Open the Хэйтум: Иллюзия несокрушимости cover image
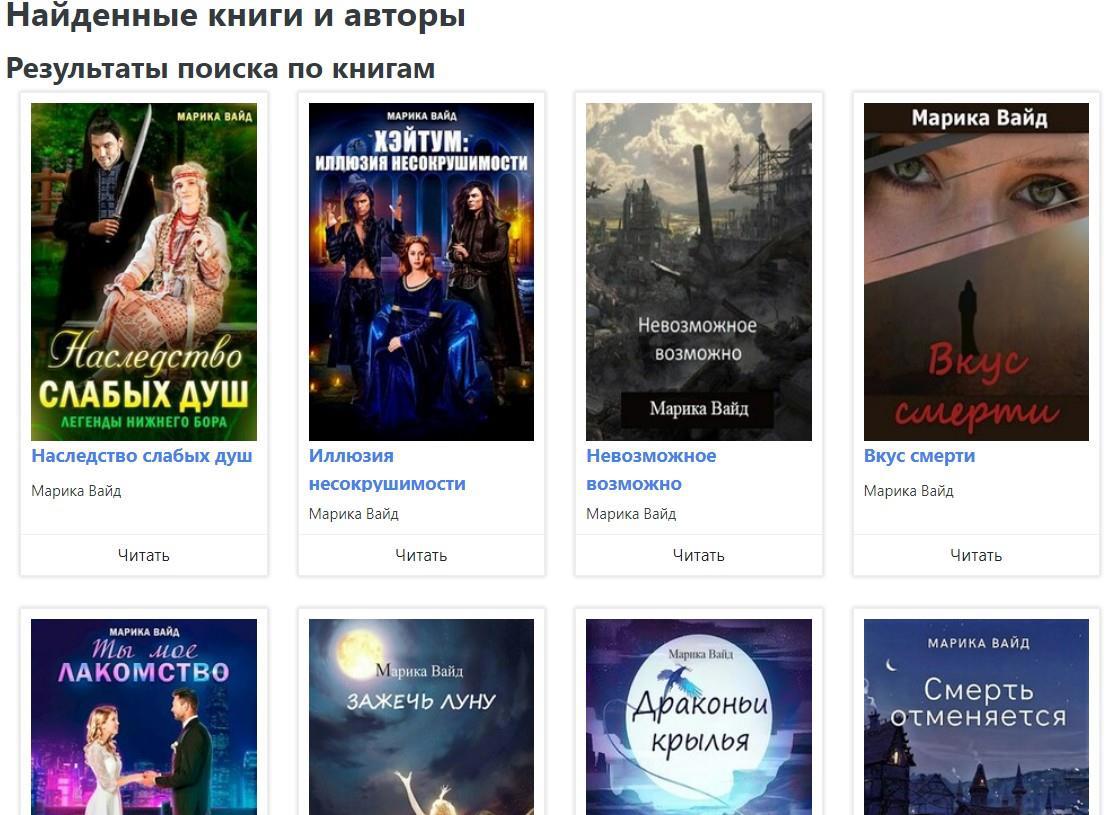 pyautogui.click(x=421, y=272)
